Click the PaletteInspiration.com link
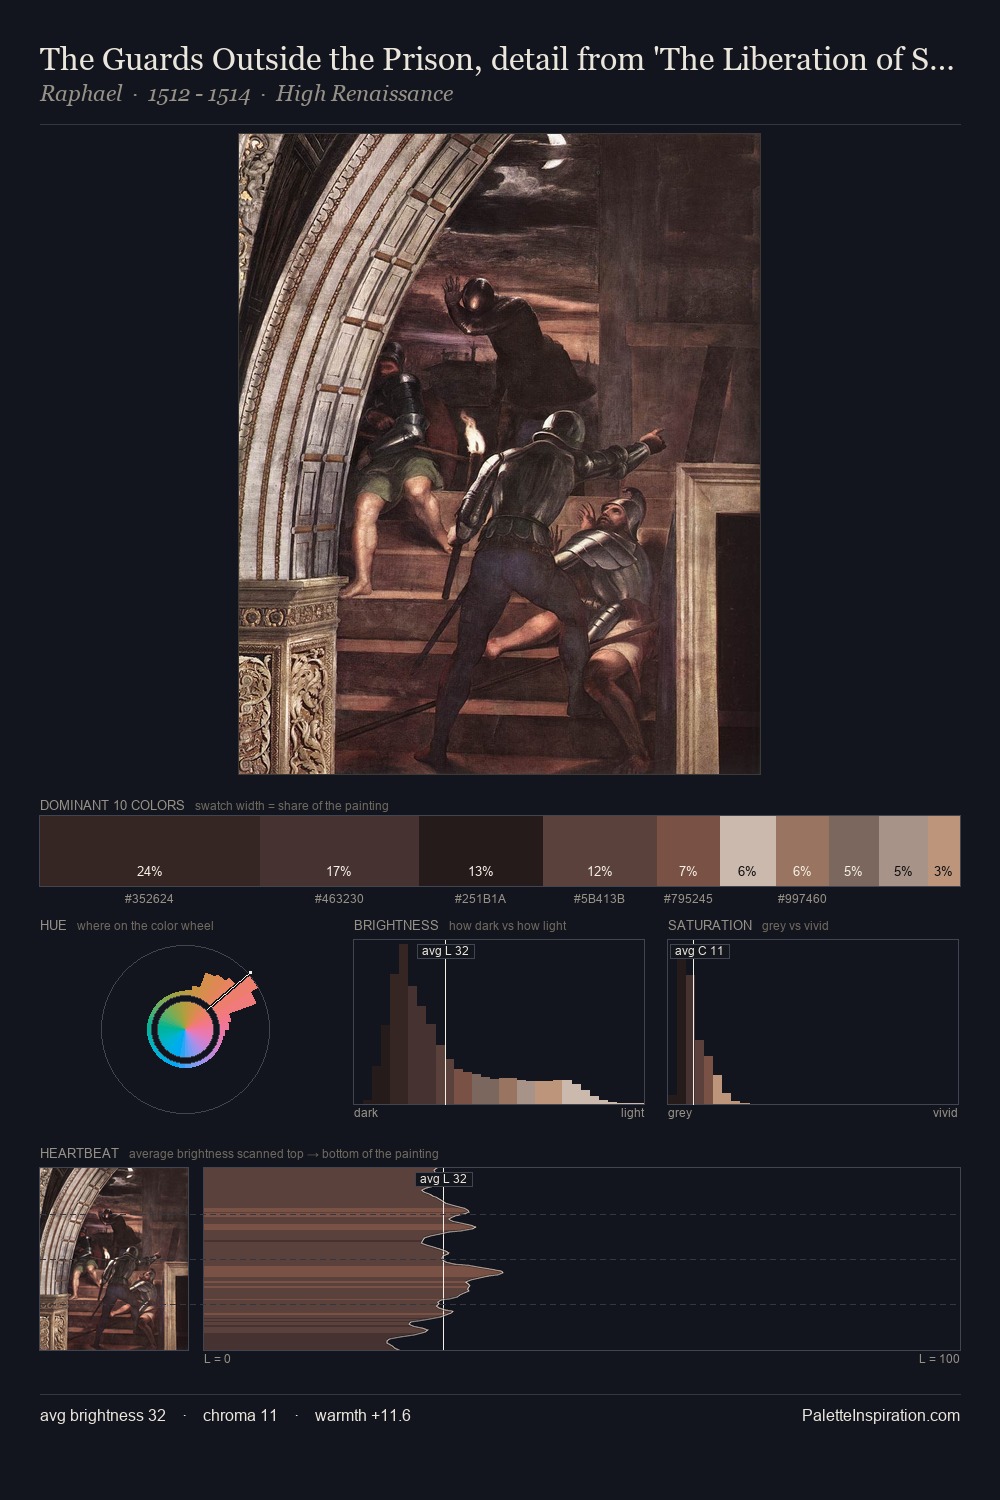Screen dimensions: 1000x1500 pos(881,1415)
